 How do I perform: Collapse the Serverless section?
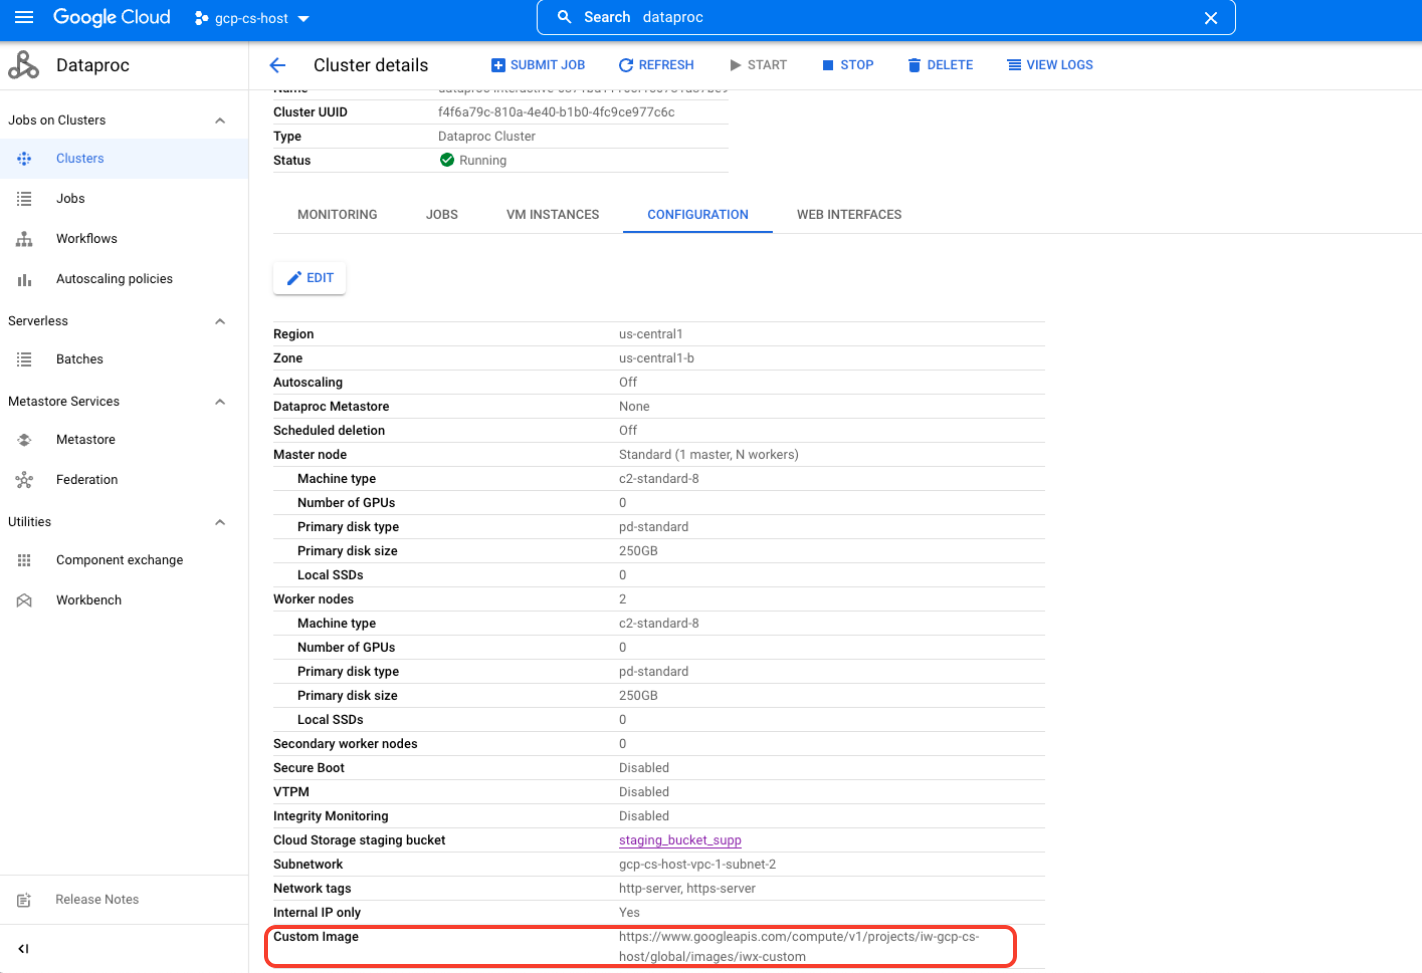point(220,322)
